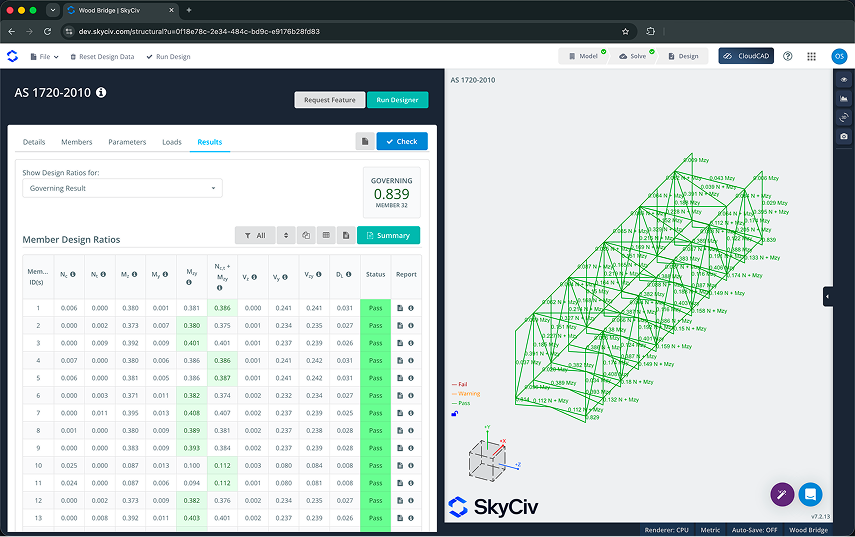Open the purple magic wand assistant button
855x537 pixels.
782,494
